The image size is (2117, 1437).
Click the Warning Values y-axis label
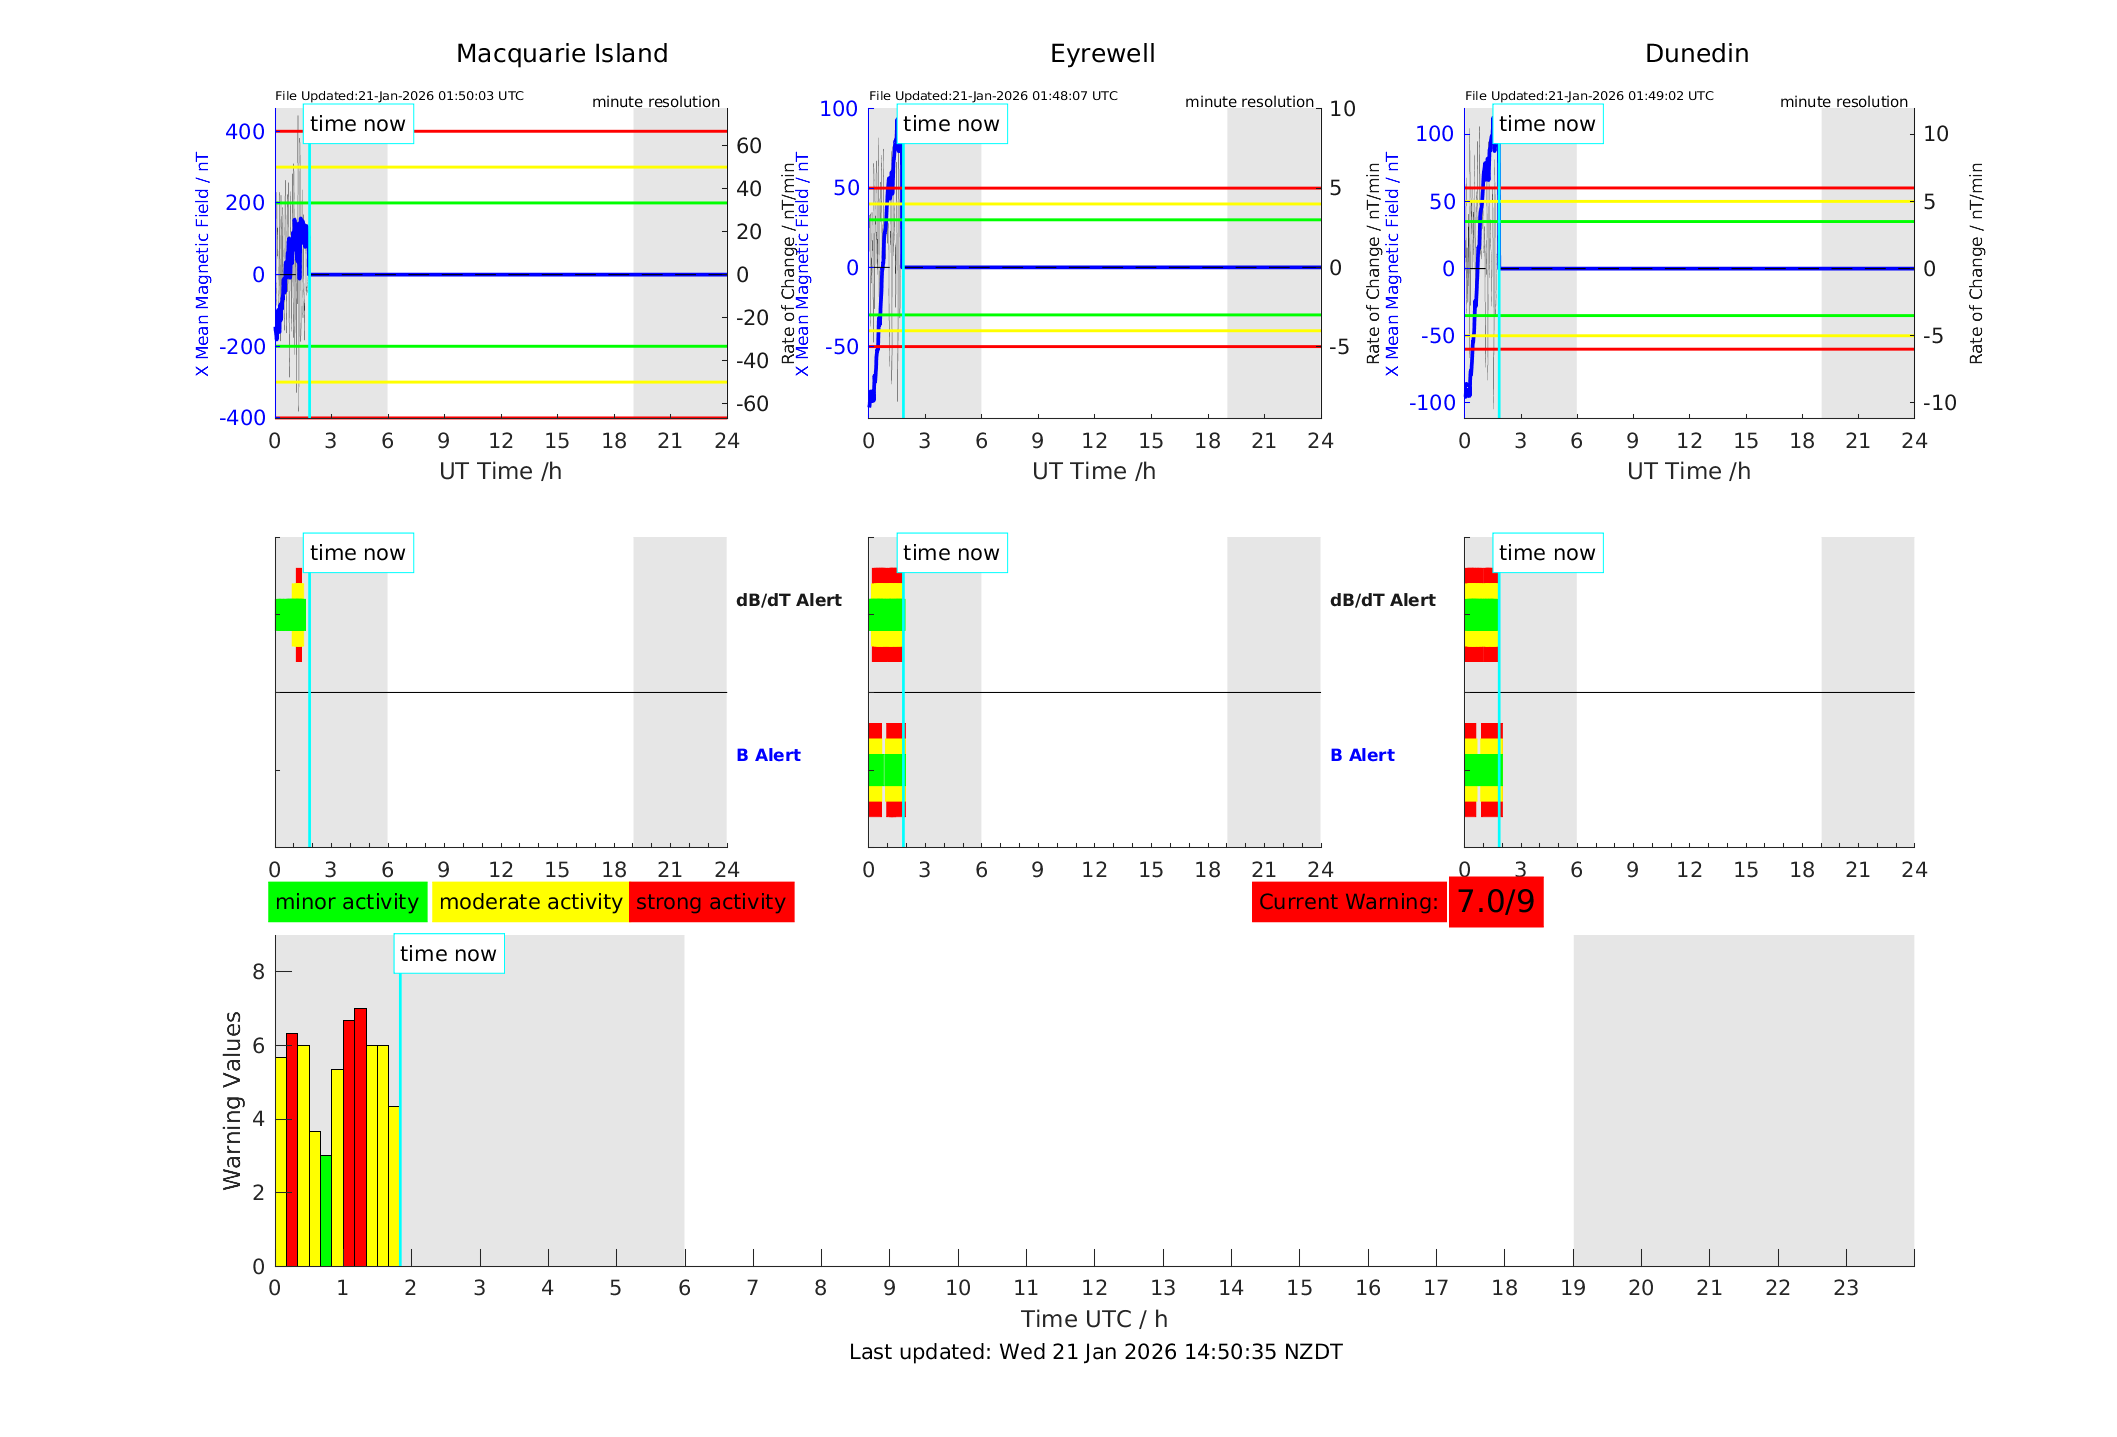click(x=232, y=1100)
